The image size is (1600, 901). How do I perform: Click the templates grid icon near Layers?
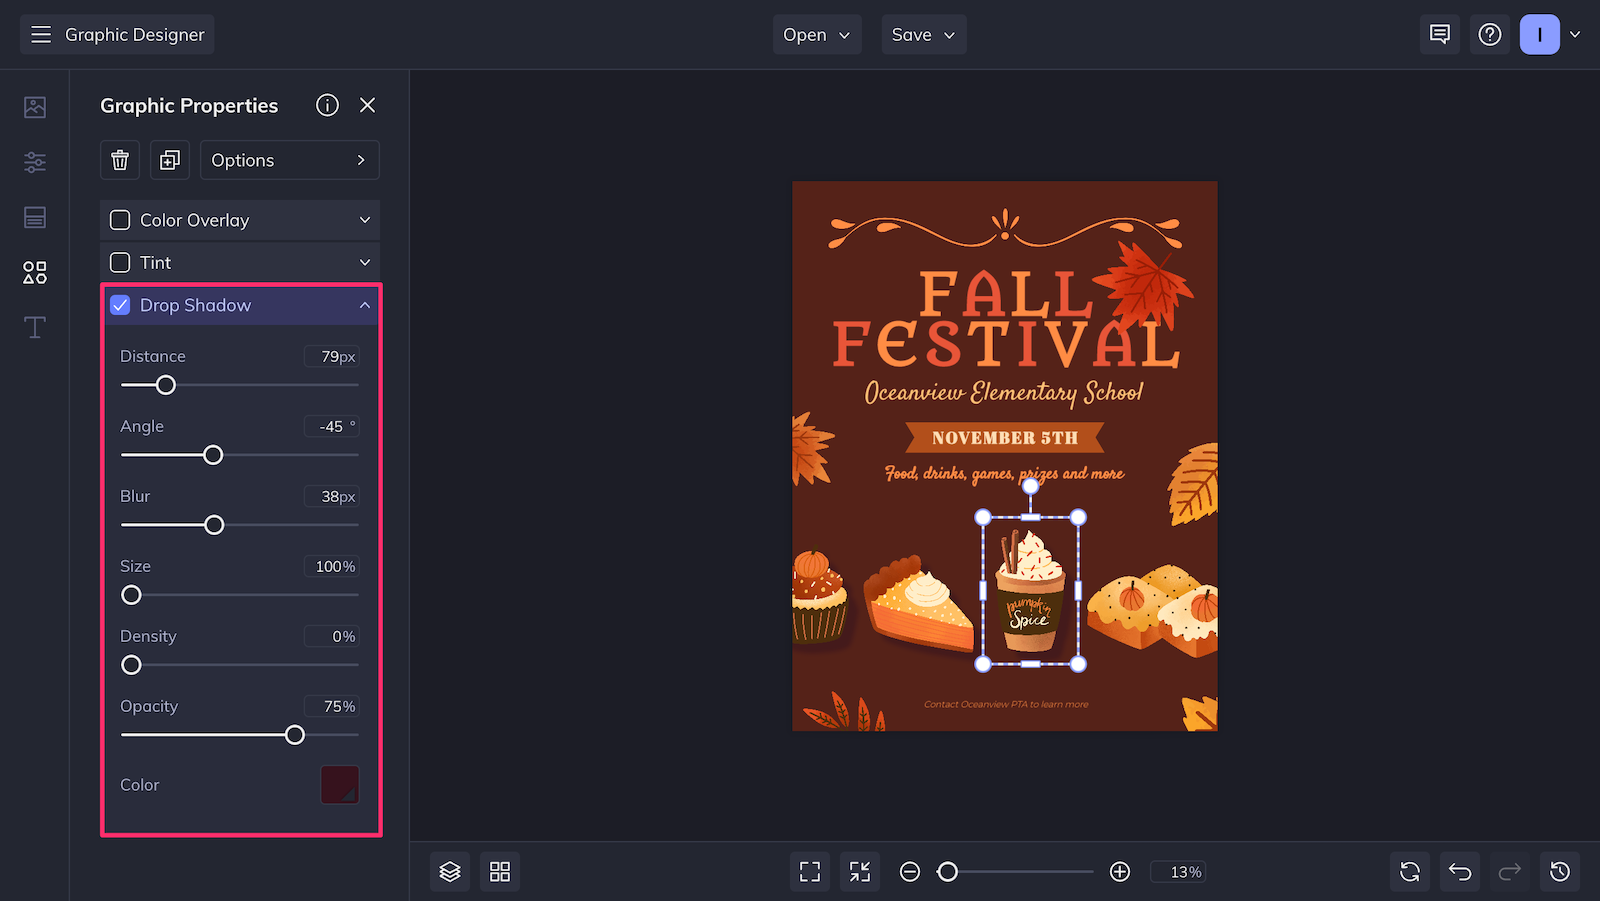click(x=499, y=871)
